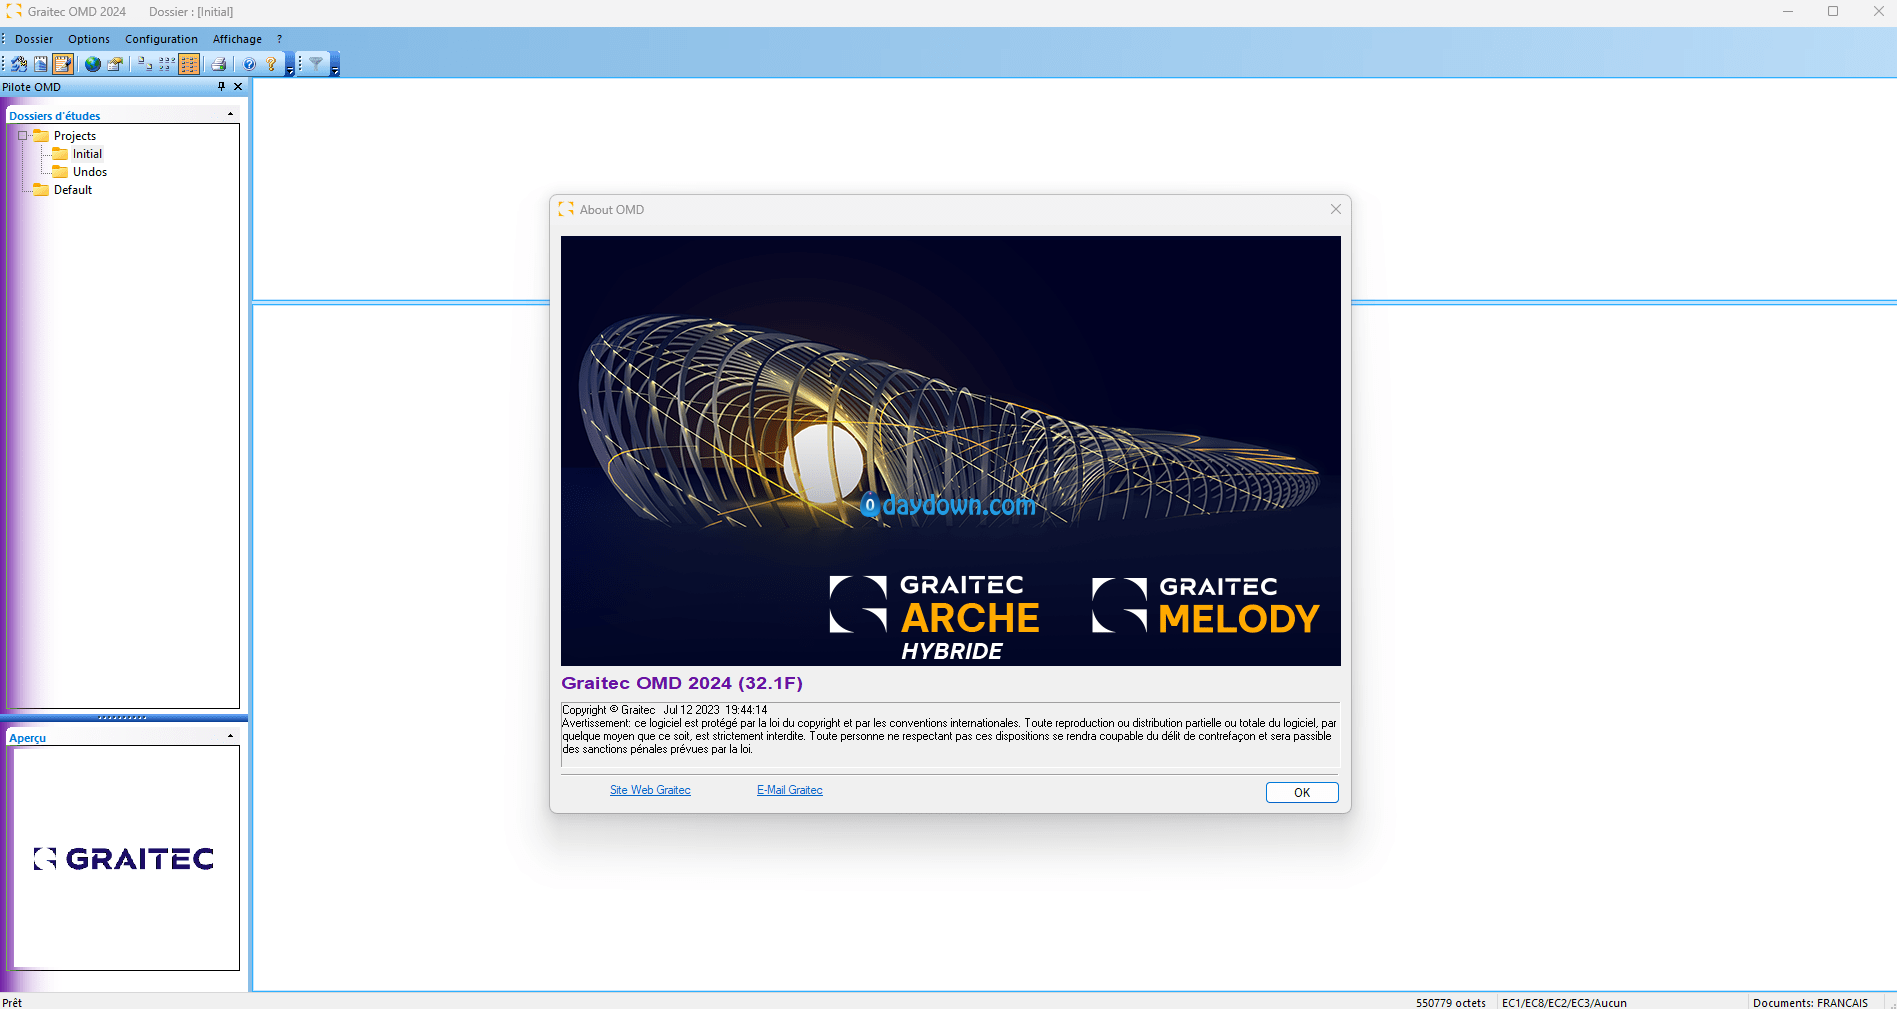Click the printer icon in the toolbar
This screenshot has height=1009, width=1897.
click(x=219, y=64)
